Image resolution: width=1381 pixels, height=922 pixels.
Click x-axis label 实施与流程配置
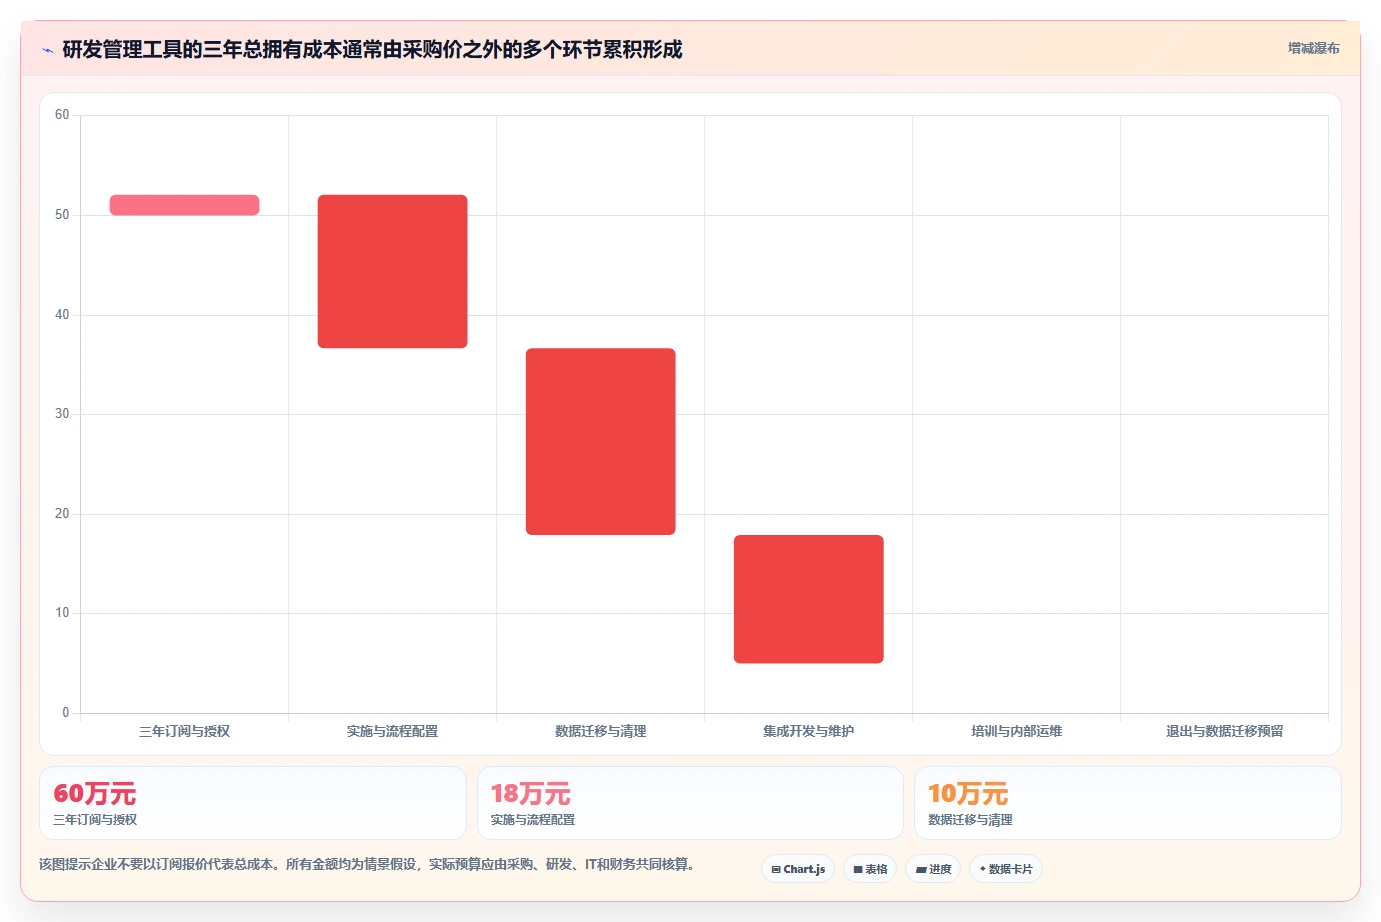point(392,731)
